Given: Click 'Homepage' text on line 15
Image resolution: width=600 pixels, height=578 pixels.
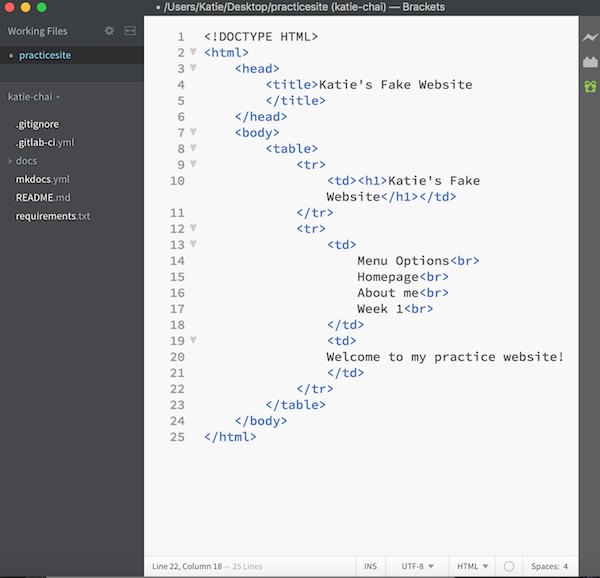Looking at the screenshot, I should [x=388, y=277].
